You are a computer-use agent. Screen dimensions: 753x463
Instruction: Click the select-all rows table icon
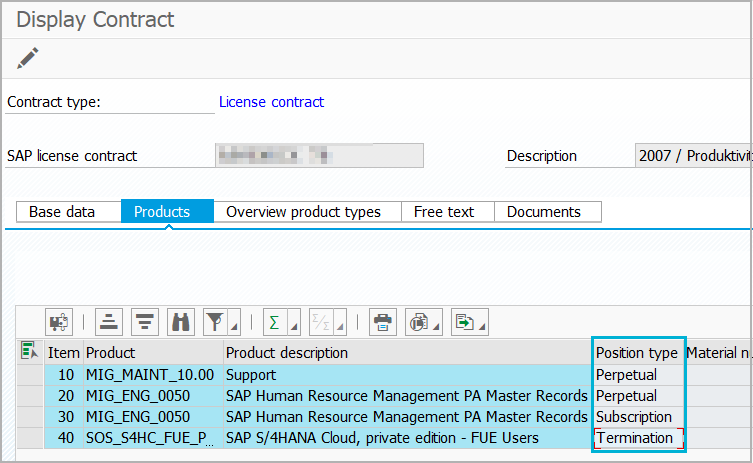click(x=29, y=351)
